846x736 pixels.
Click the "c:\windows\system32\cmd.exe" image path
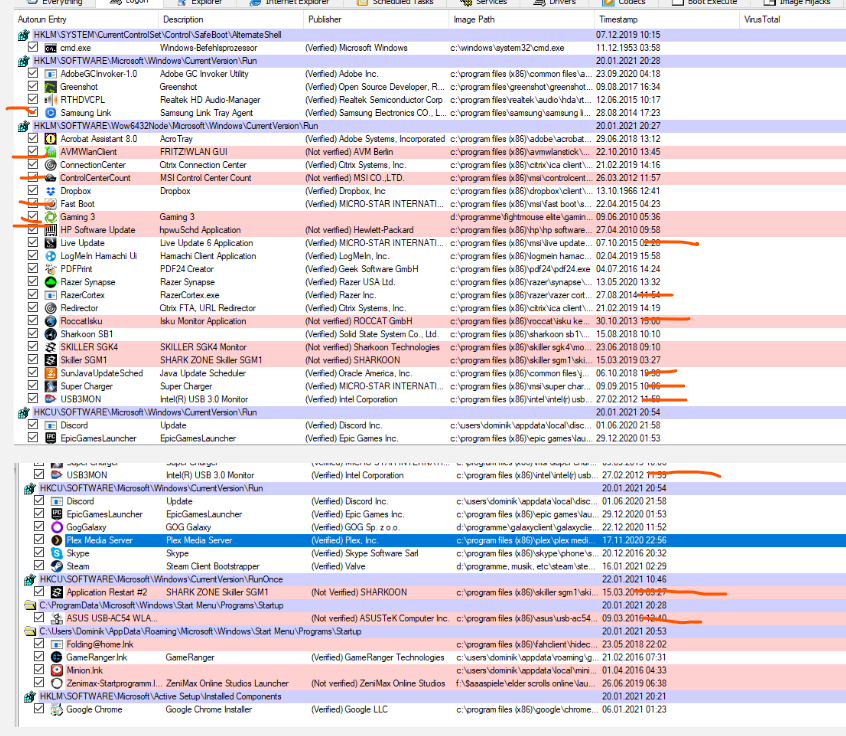pos(507,48)
